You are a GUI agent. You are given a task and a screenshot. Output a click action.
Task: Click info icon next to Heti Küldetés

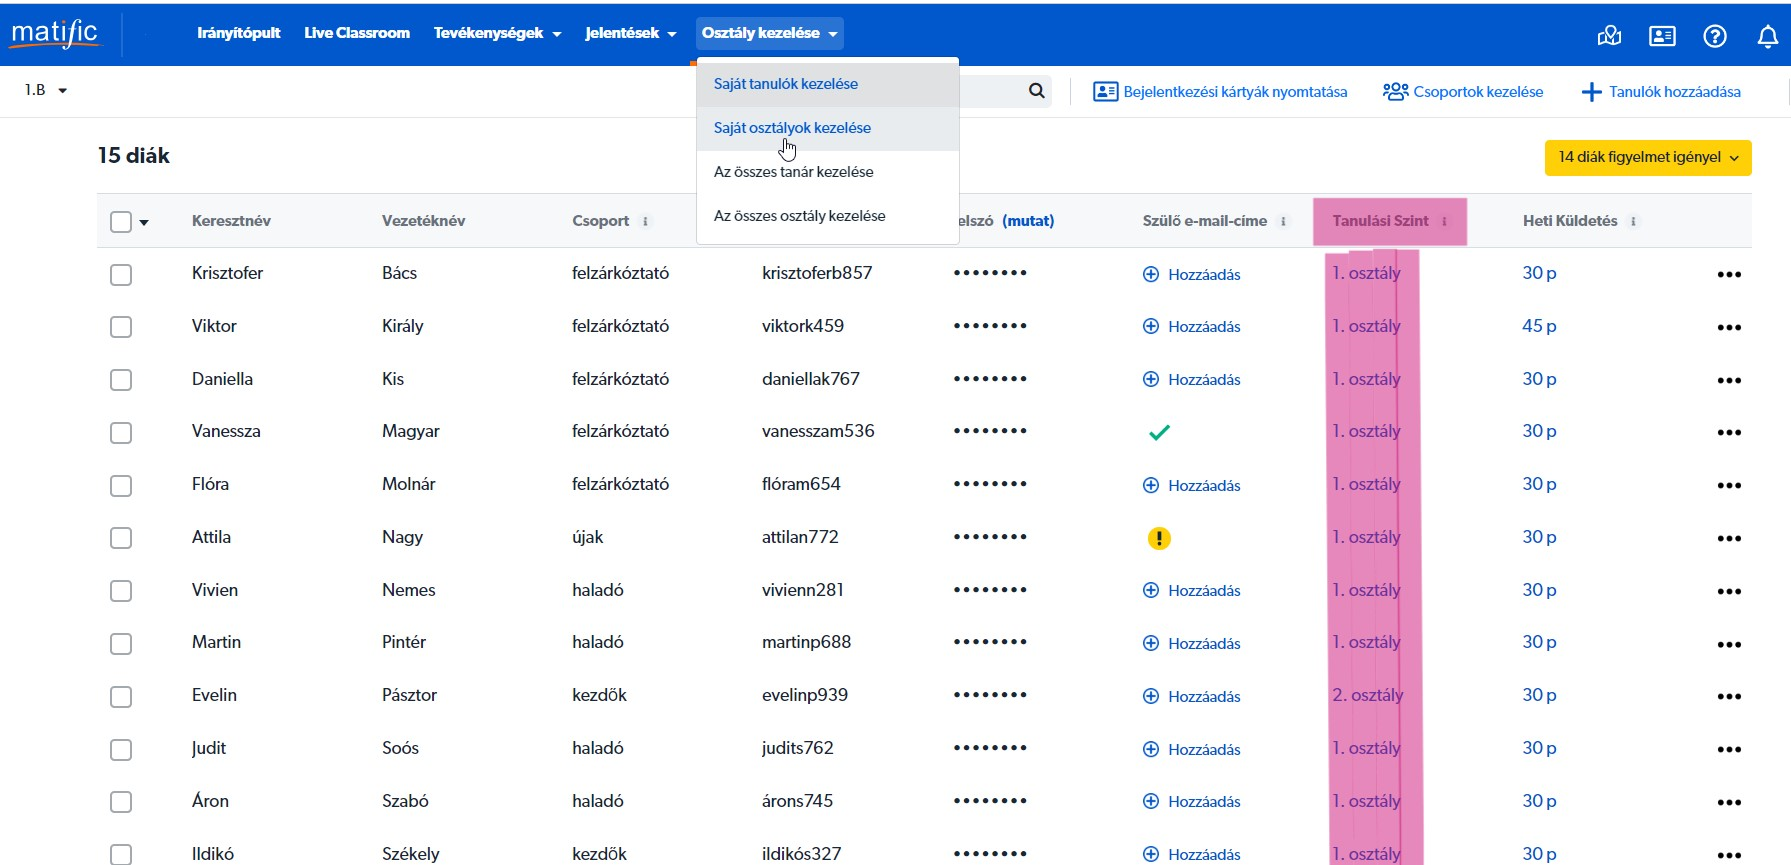(1633, 222)
